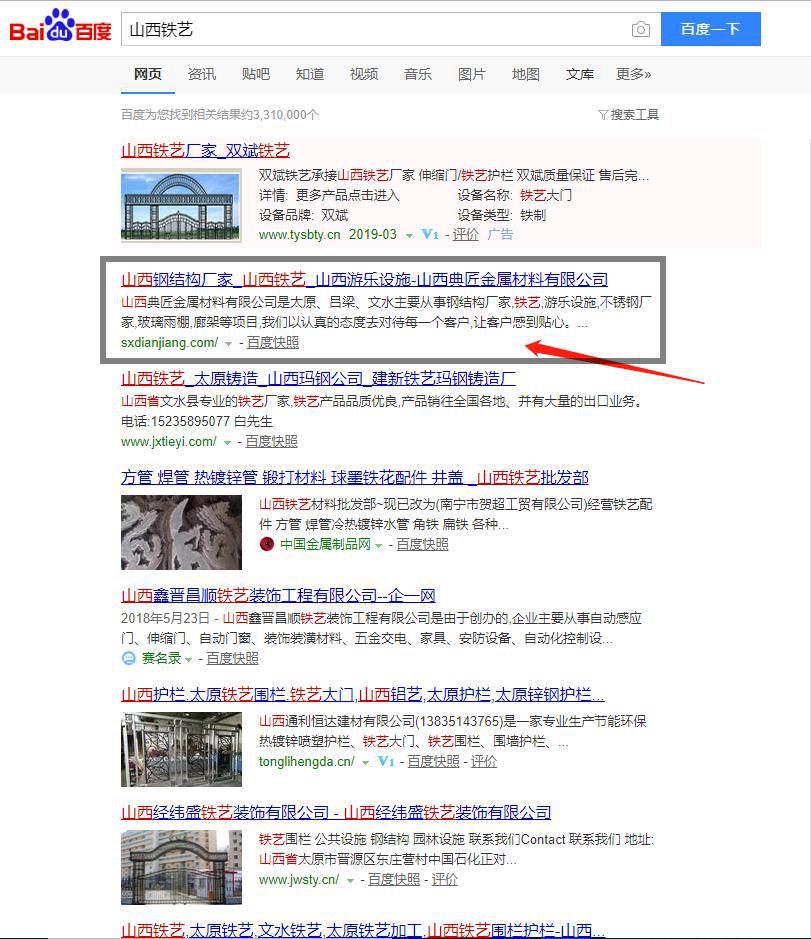811x939 pixels.
Task: Open 更多» to show more categories
Action: pyautogui.click(x=634, y=74)
